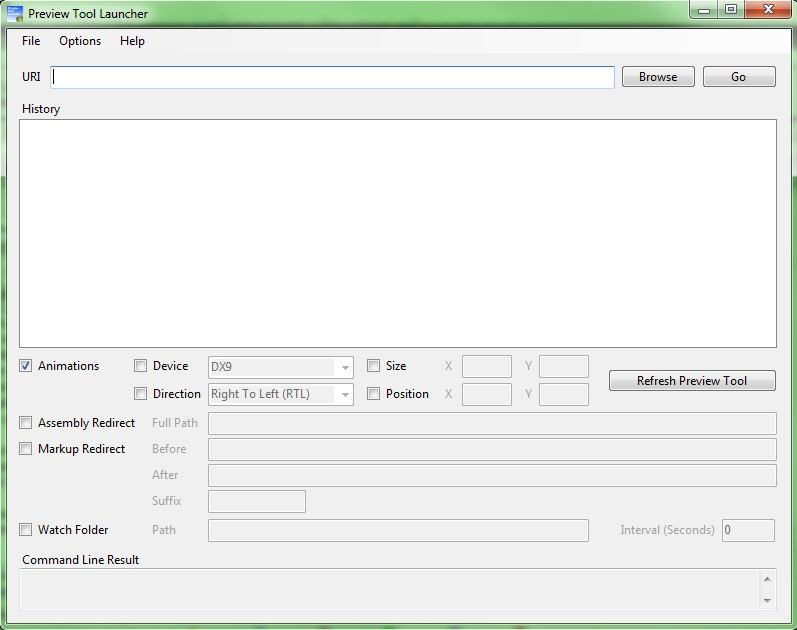Image resolution: width=797 pixels, height=630 pixels.
Task: Click inside the History list box
Action: (x=398, y=233)
